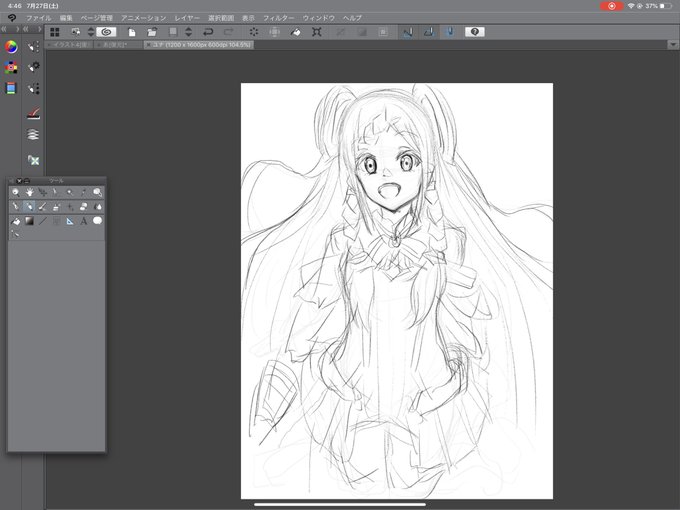
Task: Open the Brush Size palette icon
Action: [33, 89]
